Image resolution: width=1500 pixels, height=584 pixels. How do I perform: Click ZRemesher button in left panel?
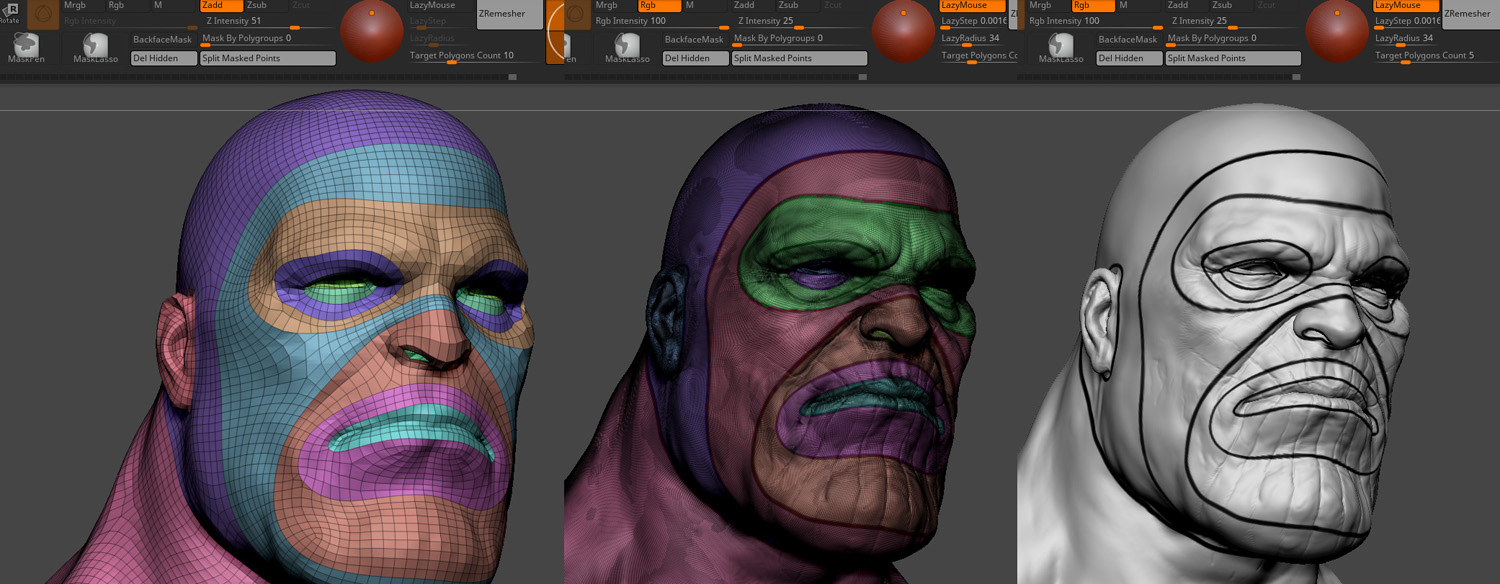tap(510, 14)
